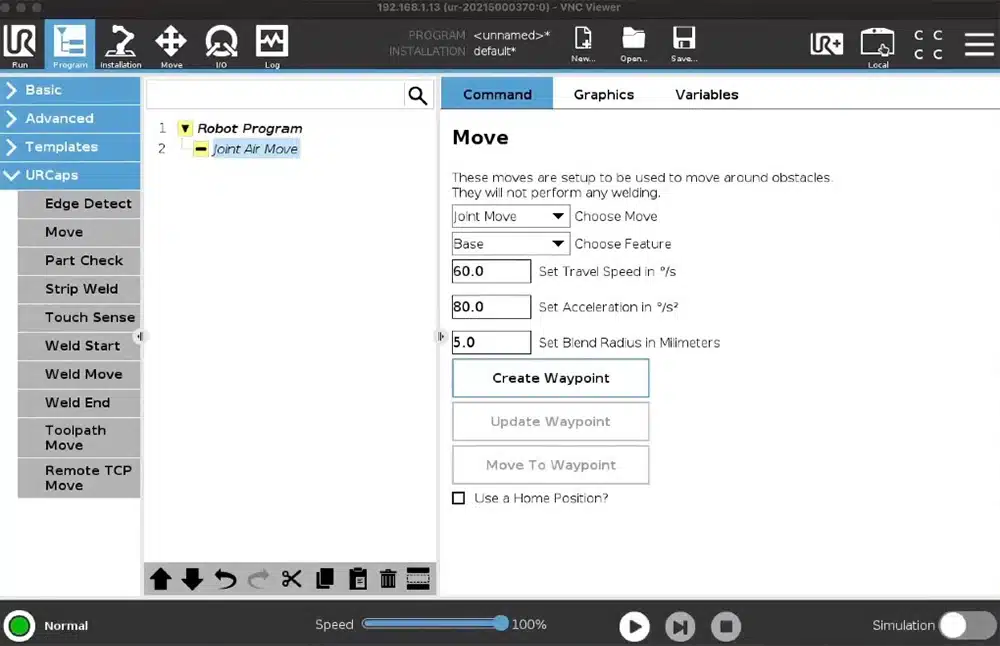Cut the selected node with scissors
The height and width of the screenshot is (646, 1000).
coord(291,579)
